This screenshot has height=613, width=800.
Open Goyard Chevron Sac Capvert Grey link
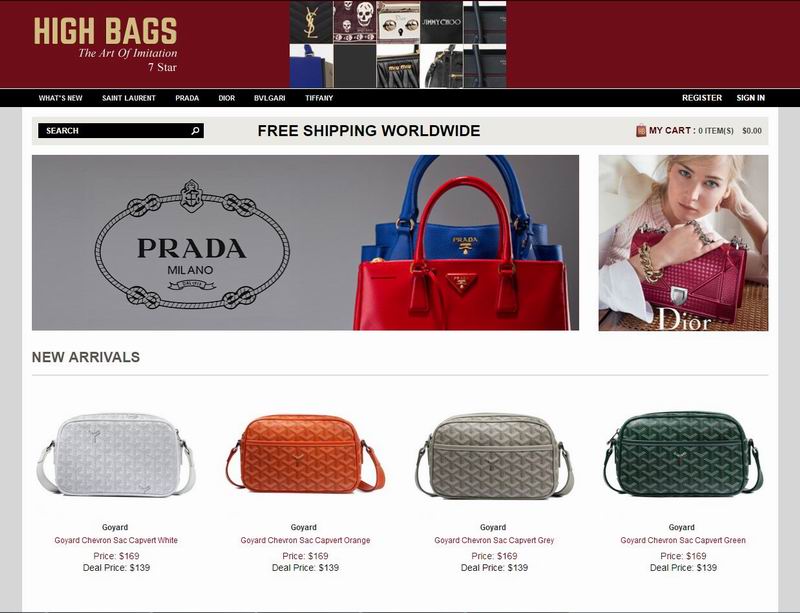pyautogui.click(x=494, y=540)
